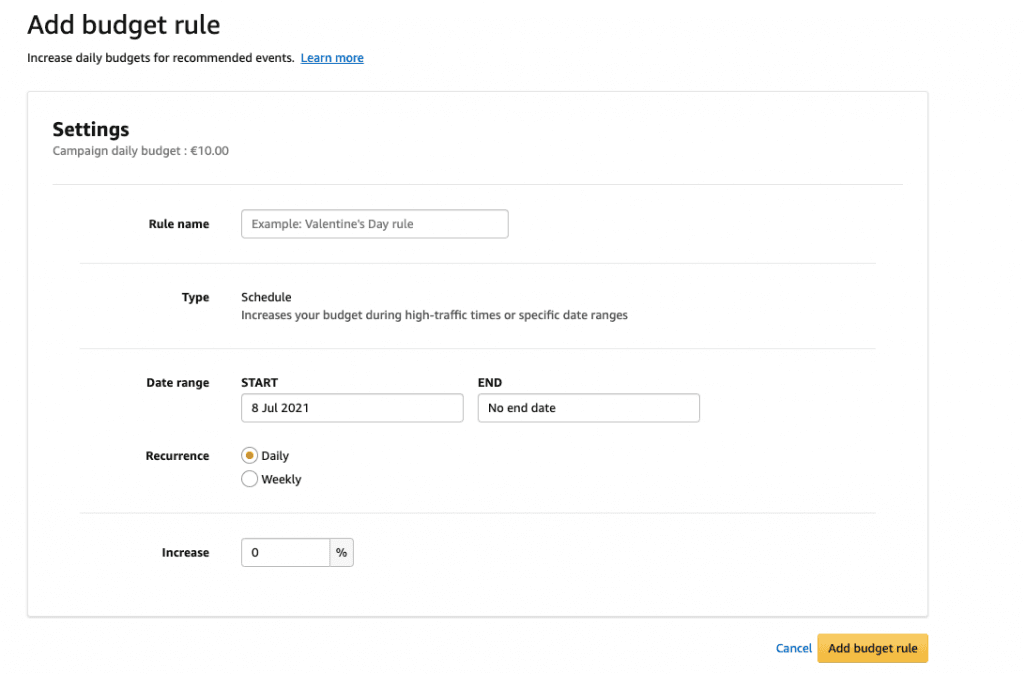Viewport: 1024px width, 674px height.
Task: Click the Rule name field label
Action: (x=179, y=224)
